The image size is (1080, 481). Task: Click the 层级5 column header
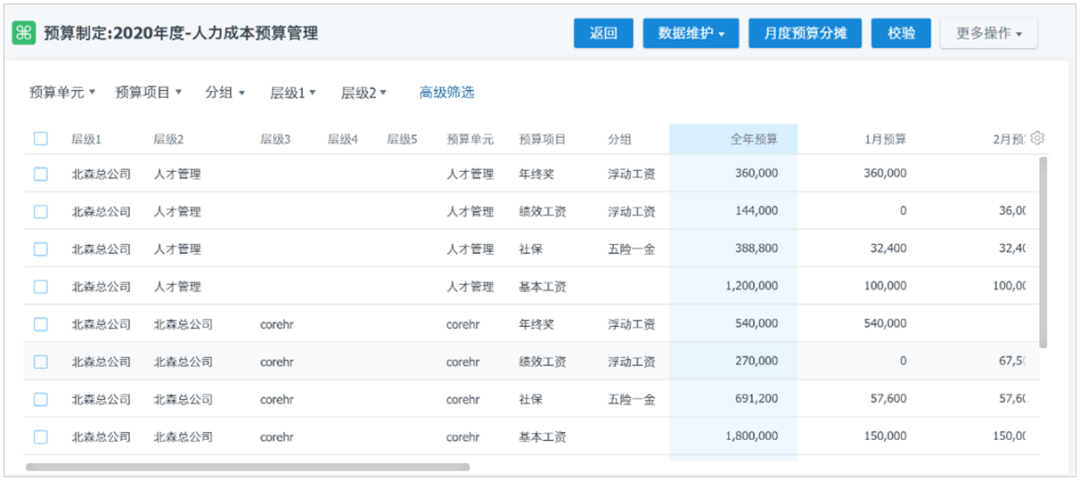click(x=402, y=139)
